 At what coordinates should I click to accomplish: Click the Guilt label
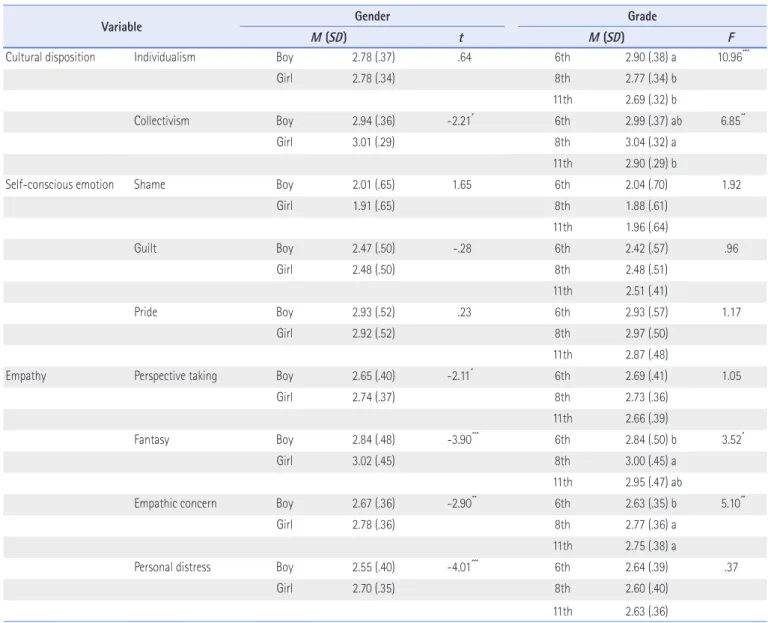pyautogui.click(x=145, y=248)
